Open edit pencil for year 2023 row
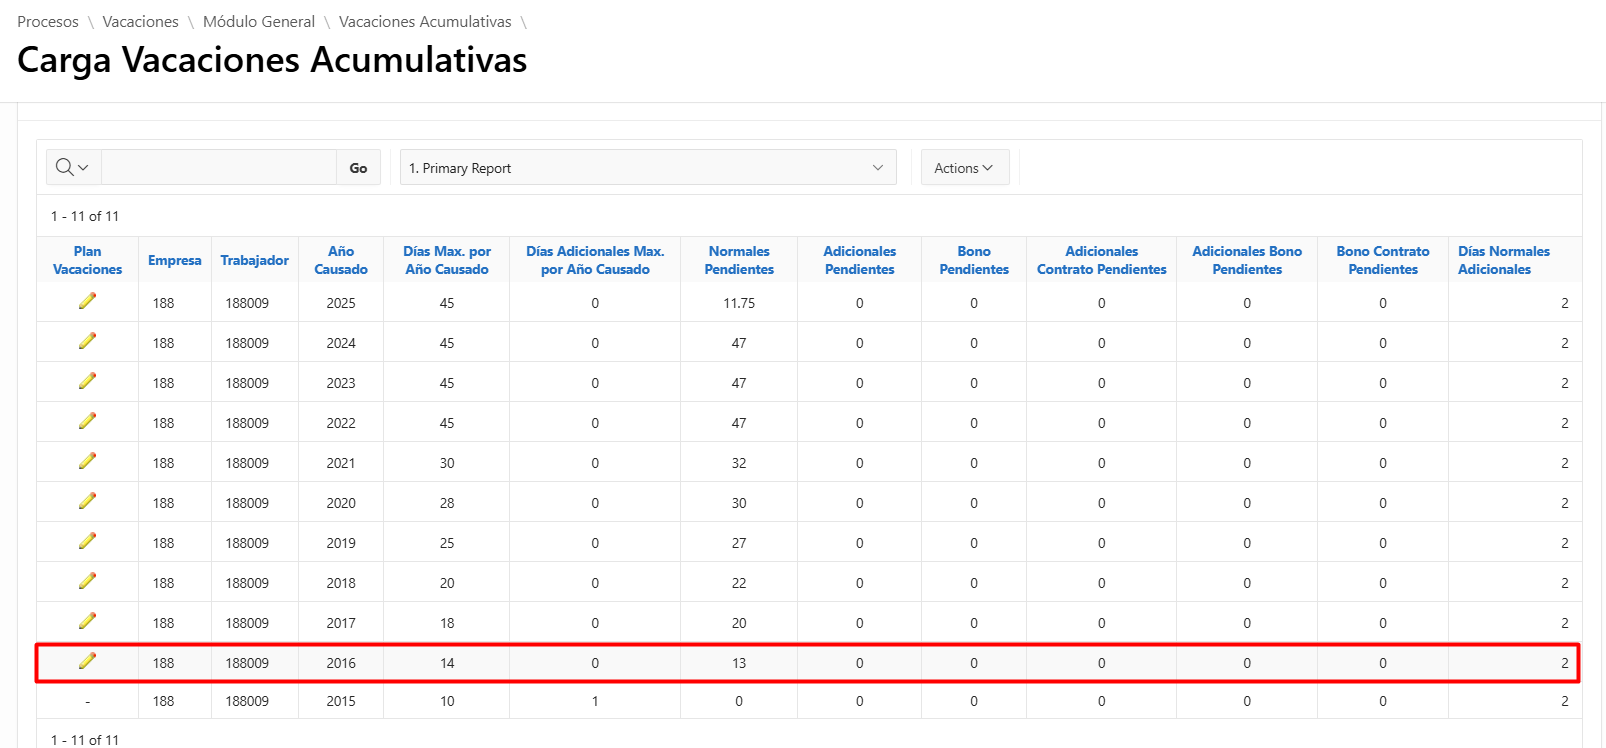The image size is (1606, 748). 88,381
